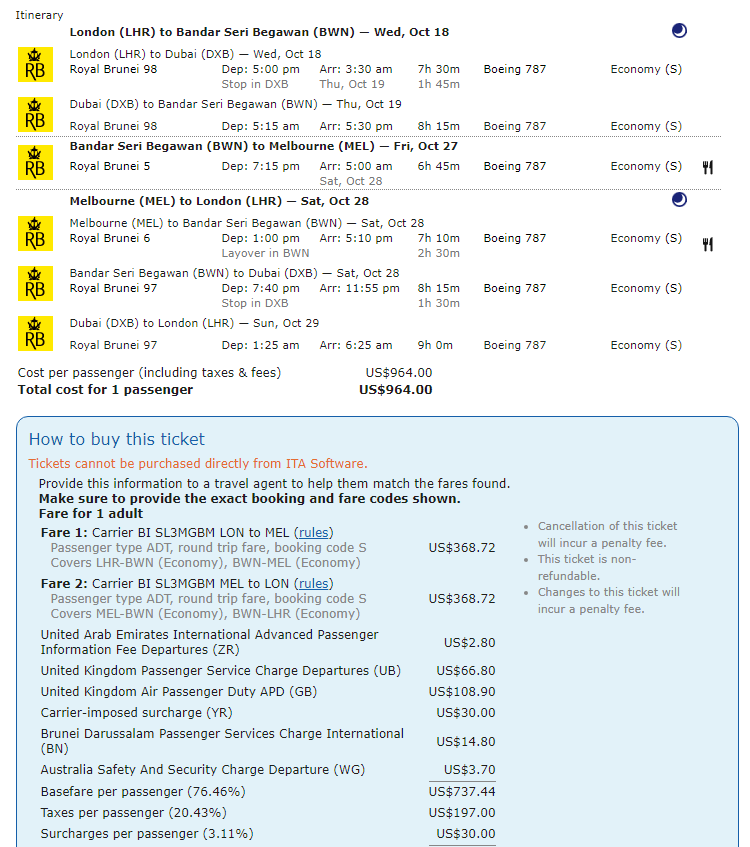Click 'Layover in BWN' text
The height and width of the screenshot is (847, 750).
point(265,253)
